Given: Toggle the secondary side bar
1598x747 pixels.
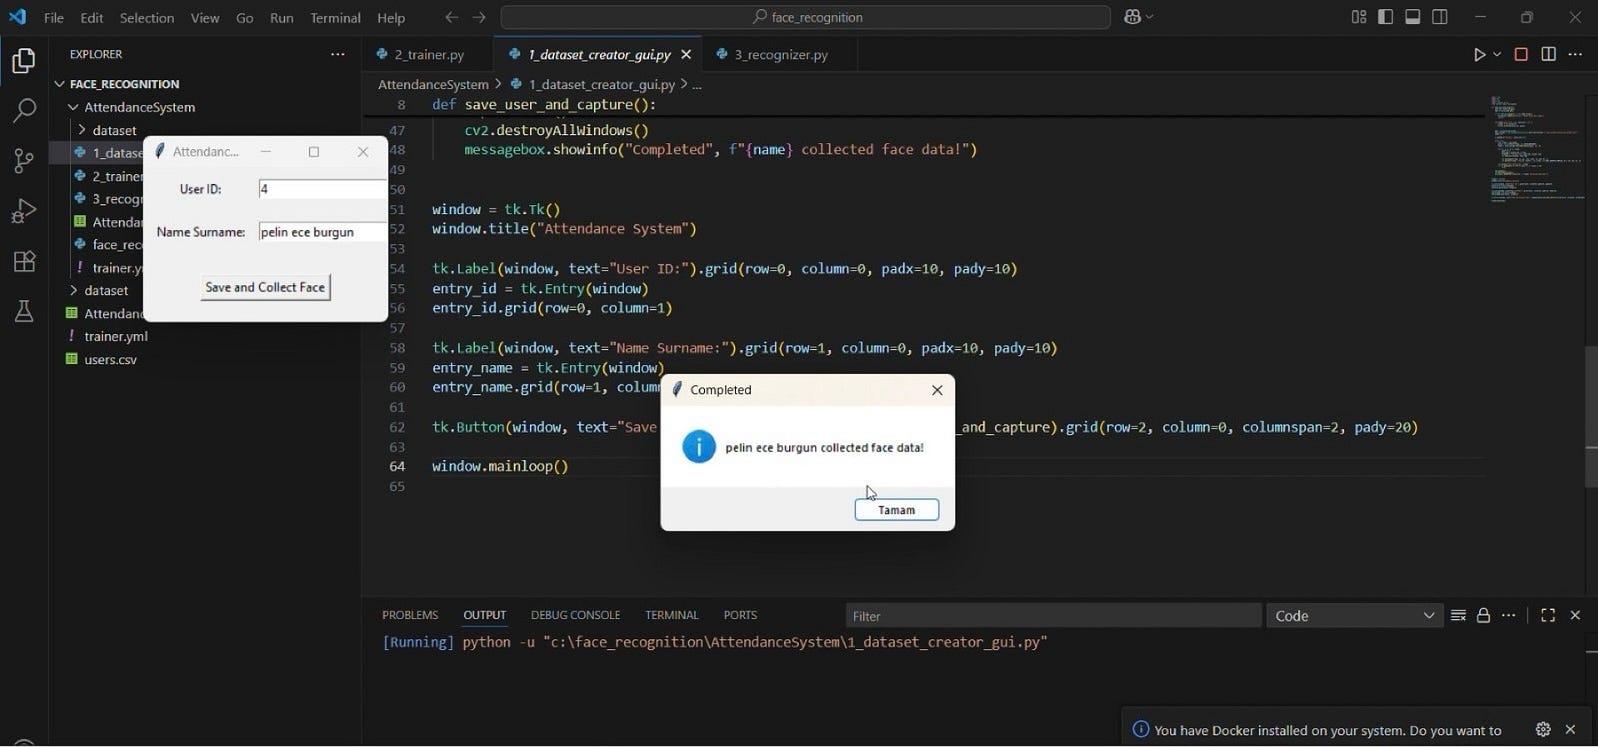Looking at the screenshot, I should tap(1440, 17).
